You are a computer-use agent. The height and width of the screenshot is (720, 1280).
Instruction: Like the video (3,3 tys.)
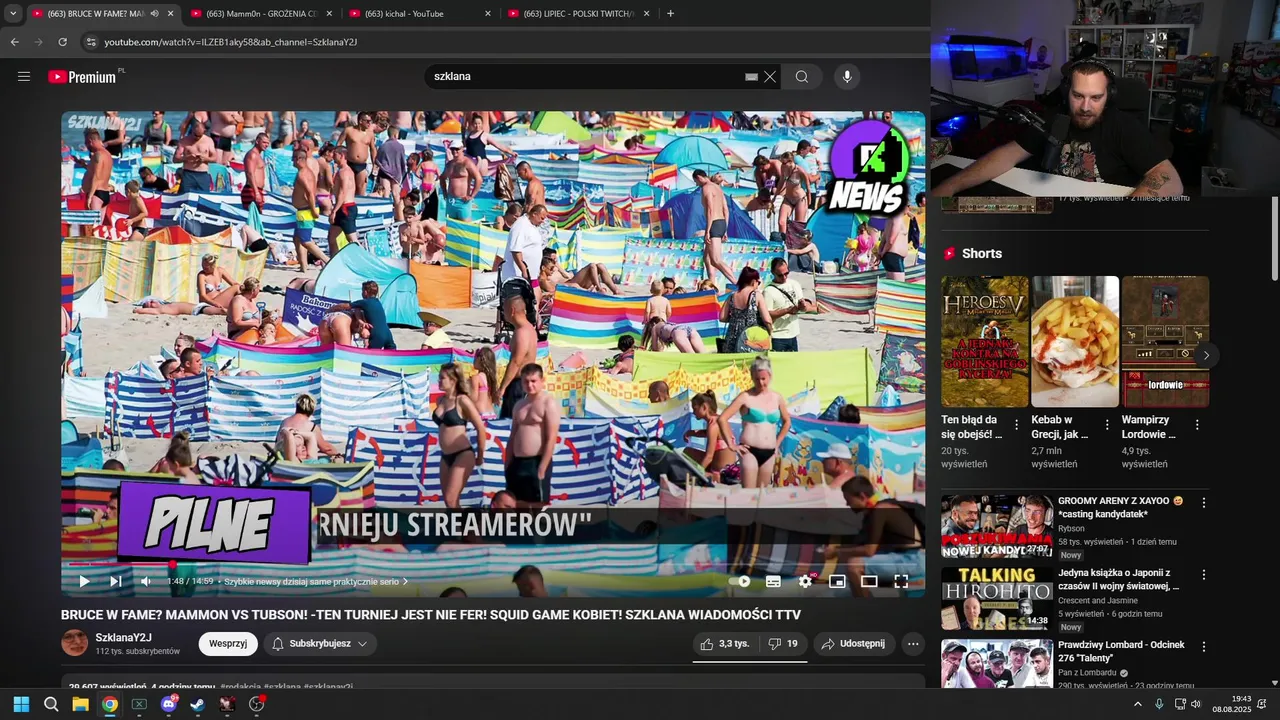[x=725, y=644]
